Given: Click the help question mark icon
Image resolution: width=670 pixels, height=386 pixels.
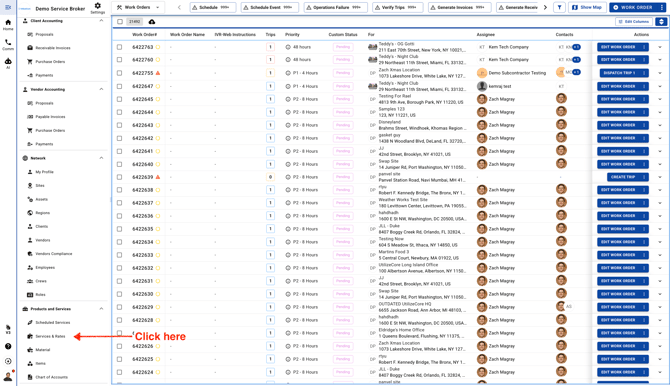Looking at the screenshot, I should [8, 346].
